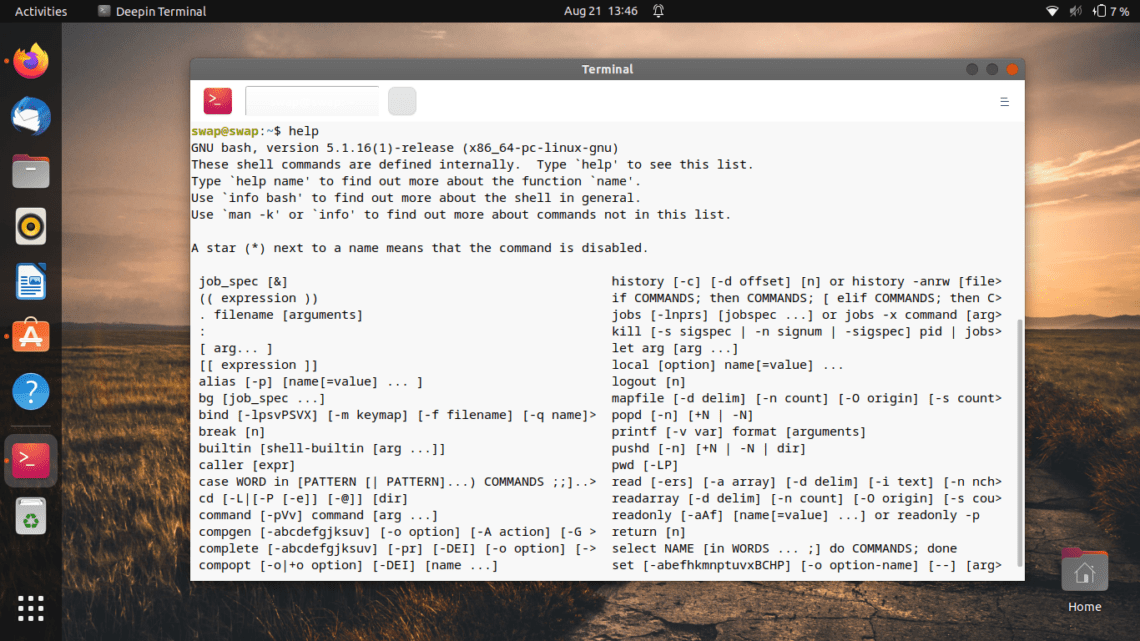Image resolution: width=1140 pixels, height=641 pixels.
Task: Select the swap@swap terminal tab
Action: pos(310,101)
